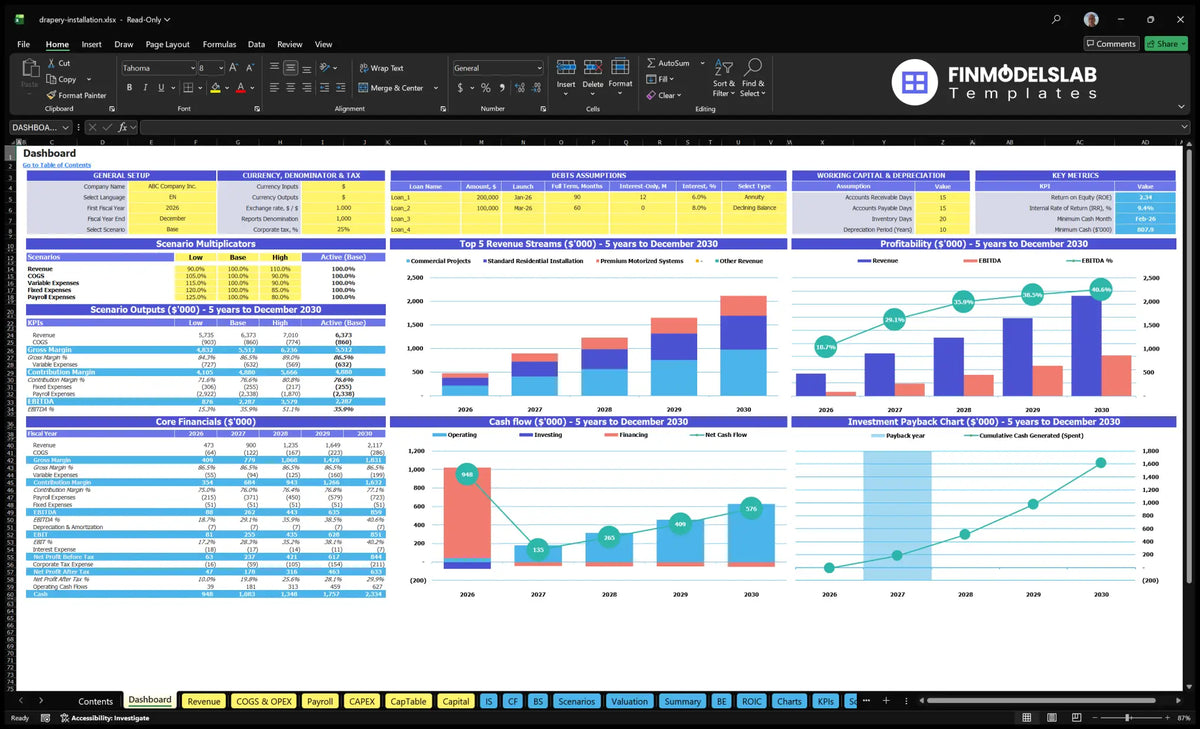The height and width of the screenshot is (729, 1200).
Task: Apply the red Font Color
Action: [240, 88]
